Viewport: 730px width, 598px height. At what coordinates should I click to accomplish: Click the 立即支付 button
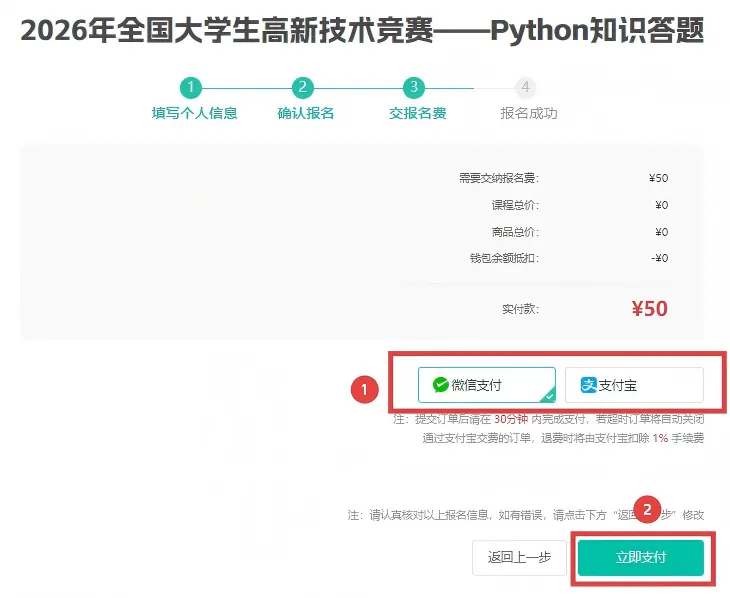click(641, 557)
